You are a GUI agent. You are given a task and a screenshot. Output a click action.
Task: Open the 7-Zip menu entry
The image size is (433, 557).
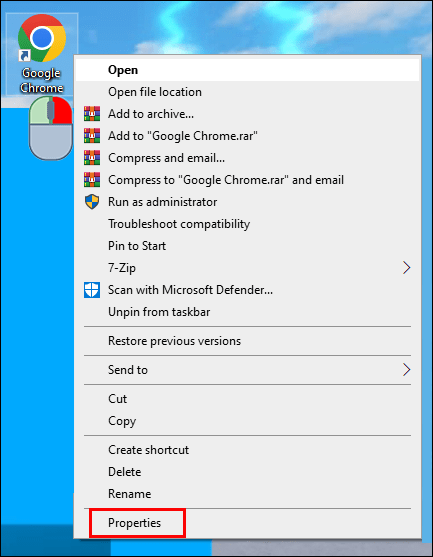[x=247, y=268]
